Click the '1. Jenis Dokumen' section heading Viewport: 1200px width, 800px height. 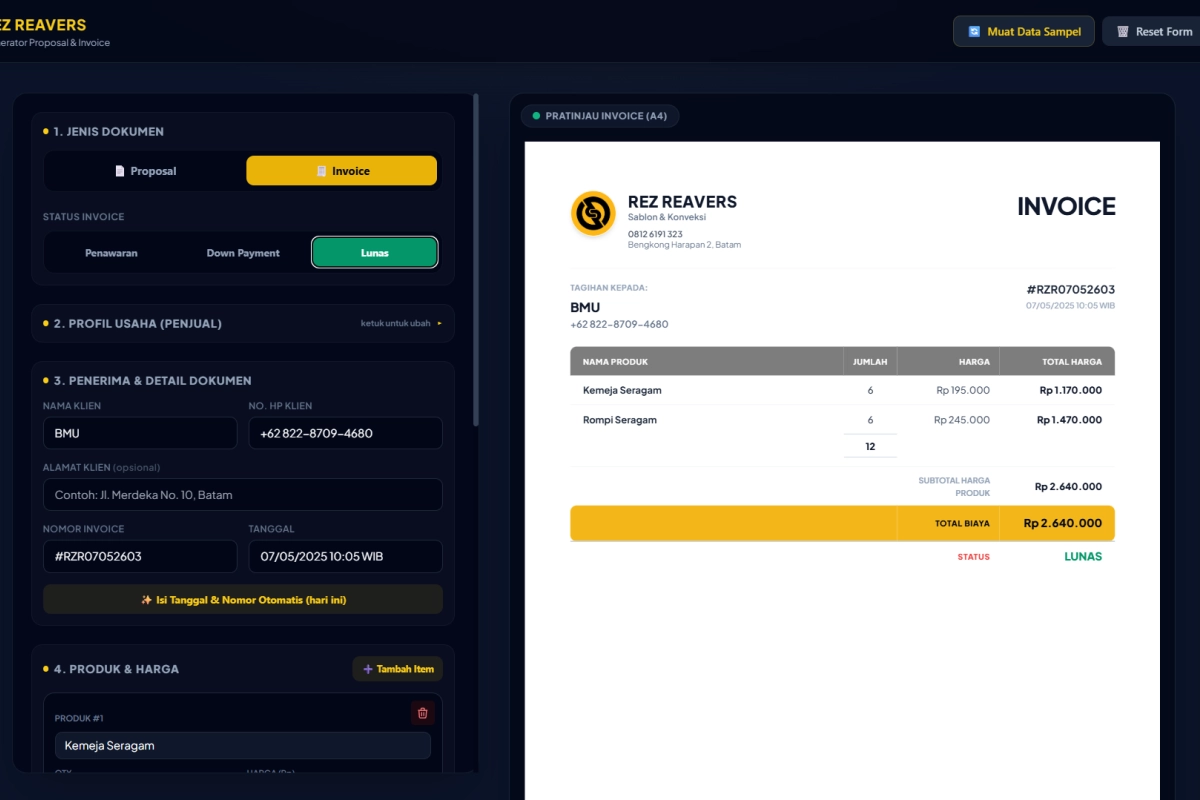(x=109, y=131)
